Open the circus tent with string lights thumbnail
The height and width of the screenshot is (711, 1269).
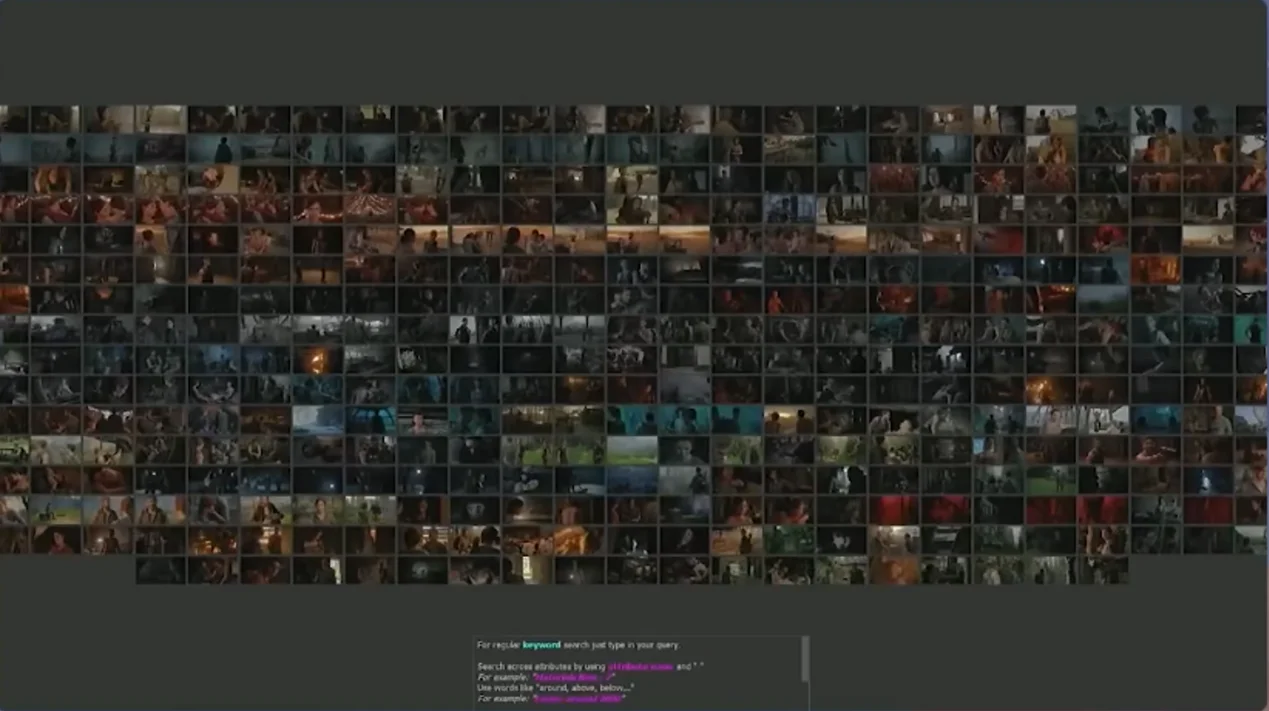click(369, 209)
